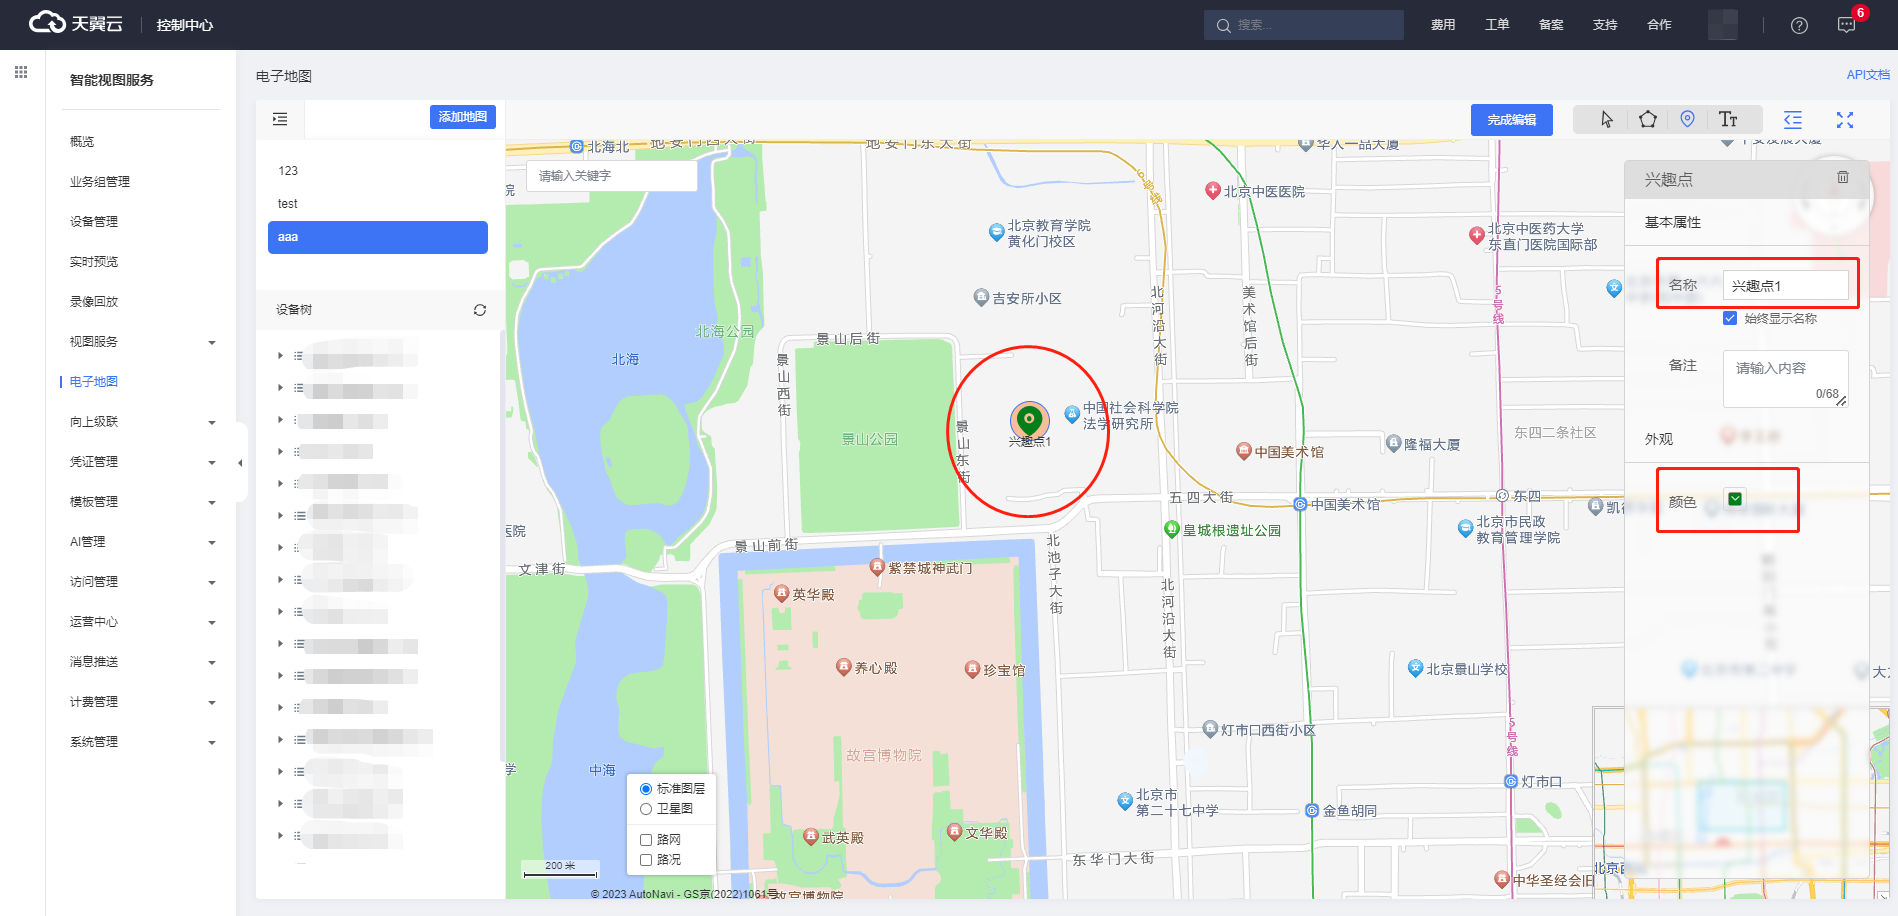Open 实时预览 in the sidebar
1898x916 pixels.
tap(94, 262)
